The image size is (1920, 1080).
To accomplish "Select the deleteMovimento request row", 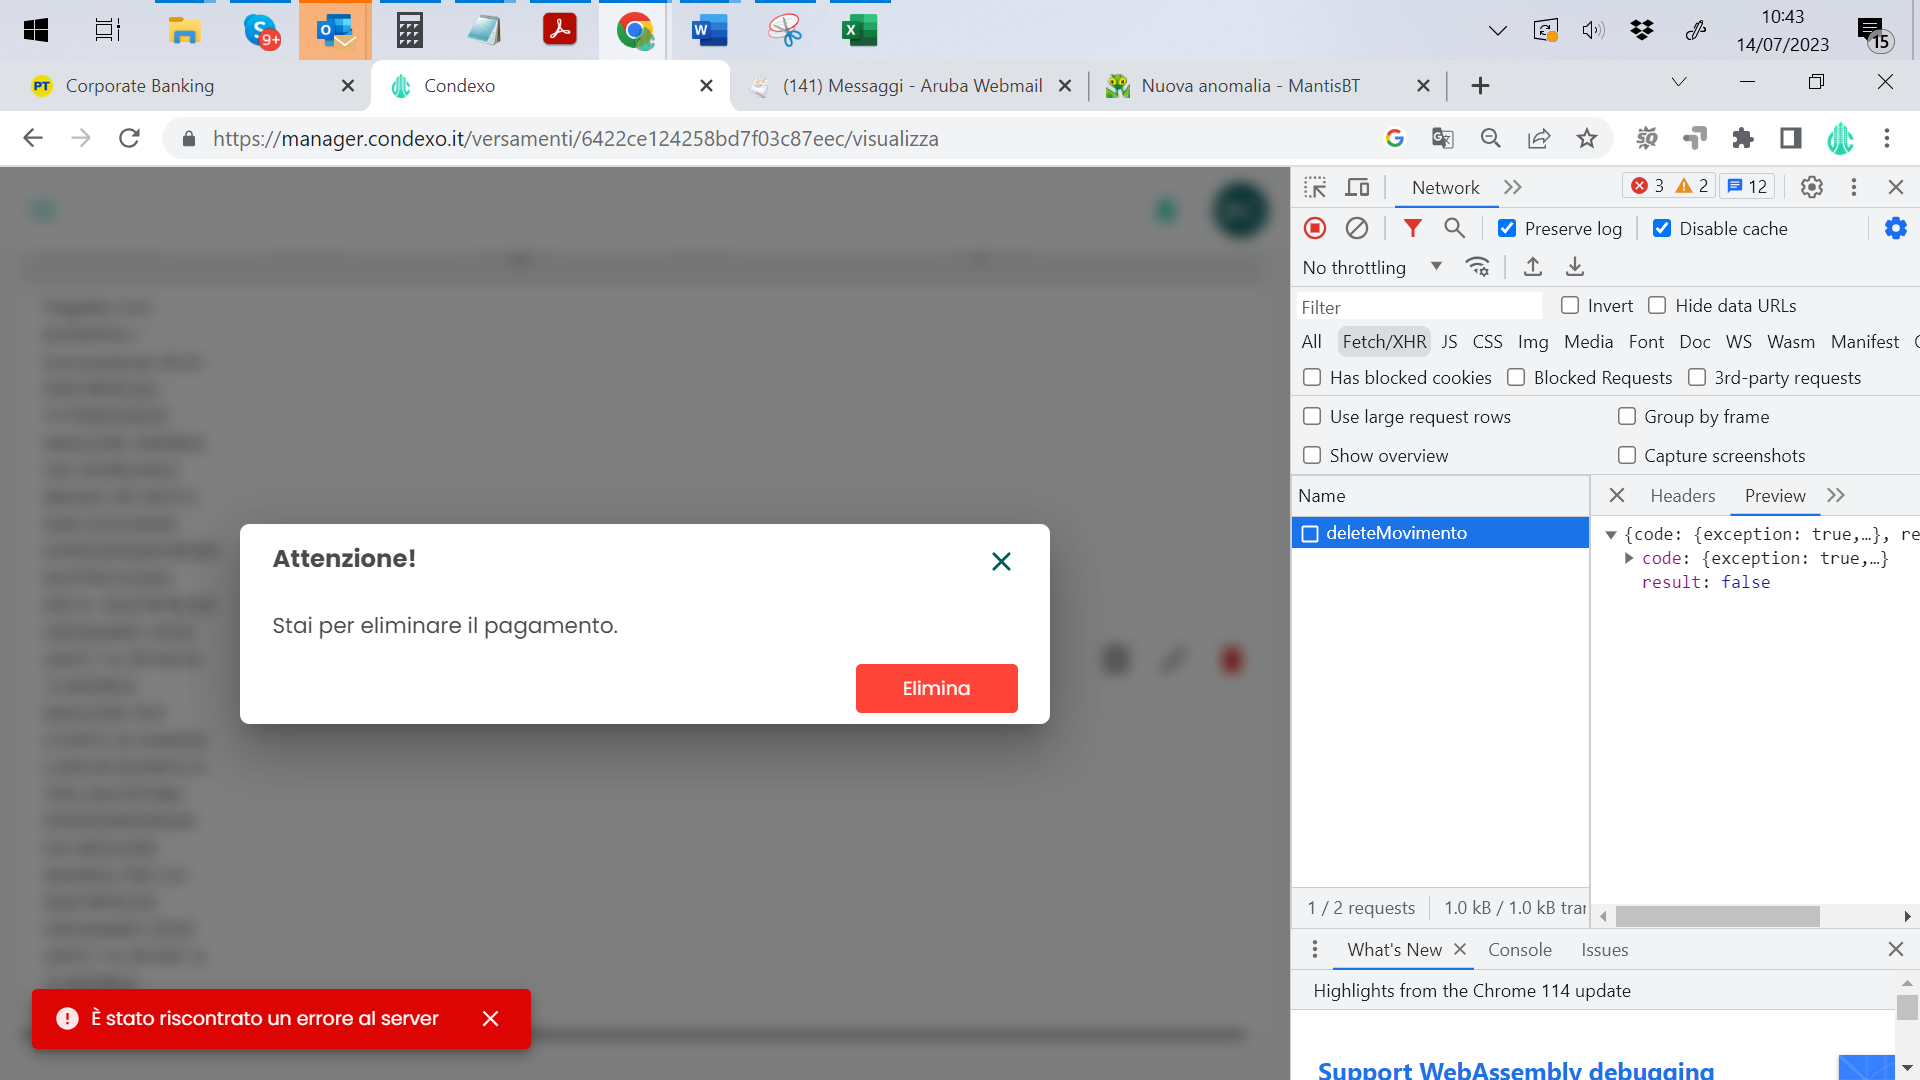I will pyautogui.click(x=1396, y=533).
